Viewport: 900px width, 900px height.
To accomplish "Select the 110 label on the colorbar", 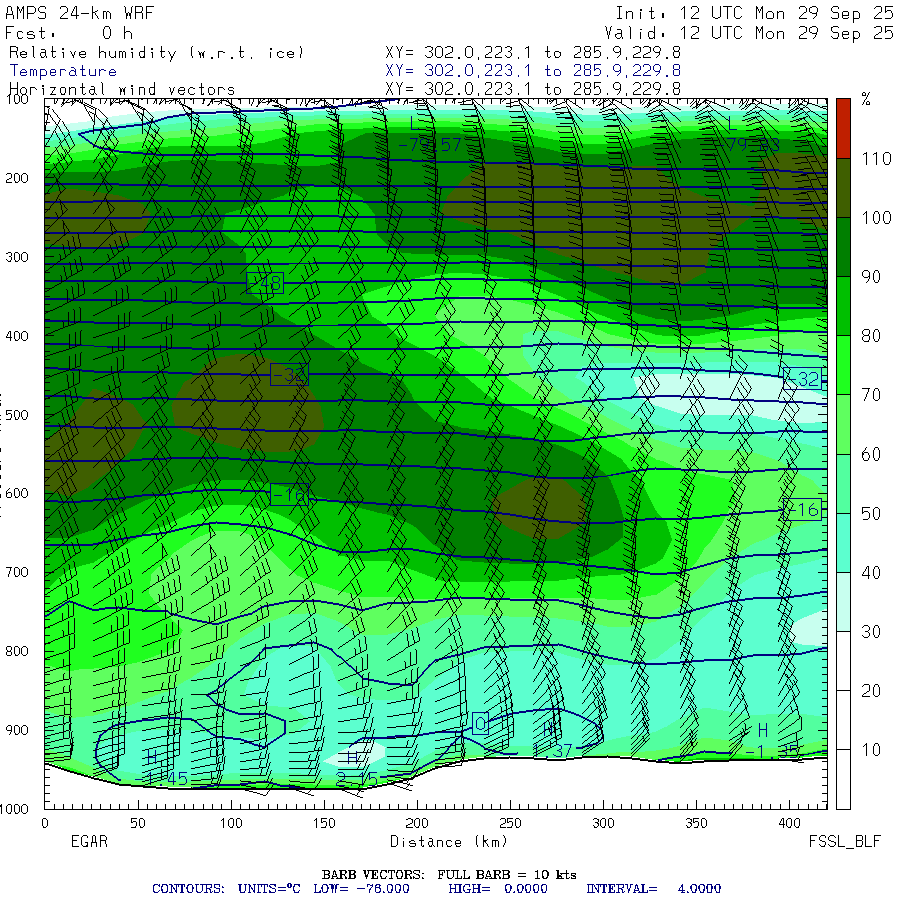I will pos(876,158).
